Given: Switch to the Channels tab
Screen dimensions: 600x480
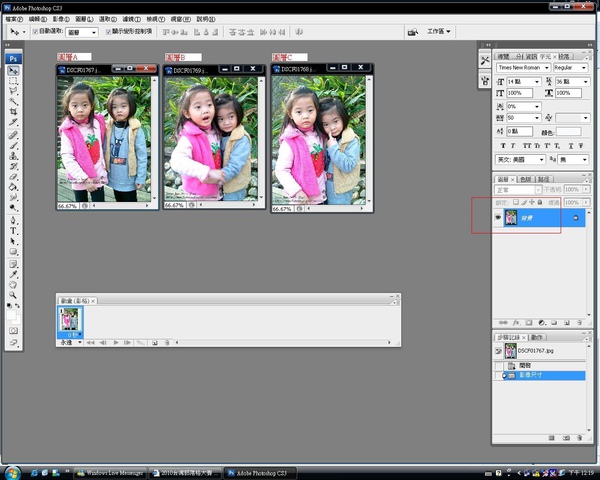Looking at the screenshot, I should (526, 179).
